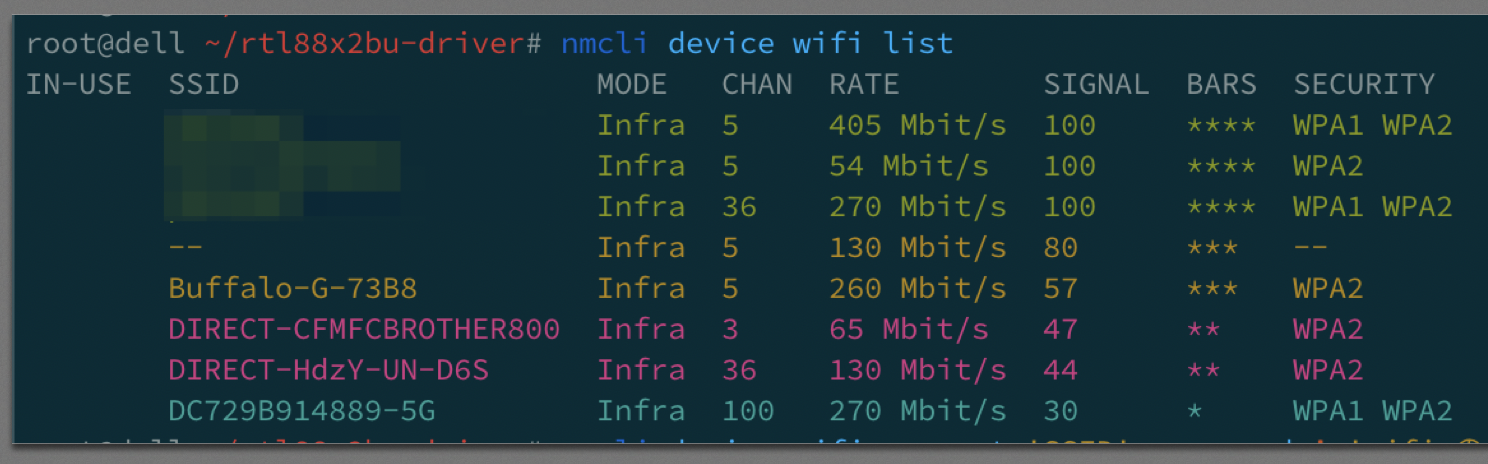The height and width of the screenshot is (464, 1488).
Task: Select the Buffalo-G-73B8 SSID text
Action: [292, 288]
